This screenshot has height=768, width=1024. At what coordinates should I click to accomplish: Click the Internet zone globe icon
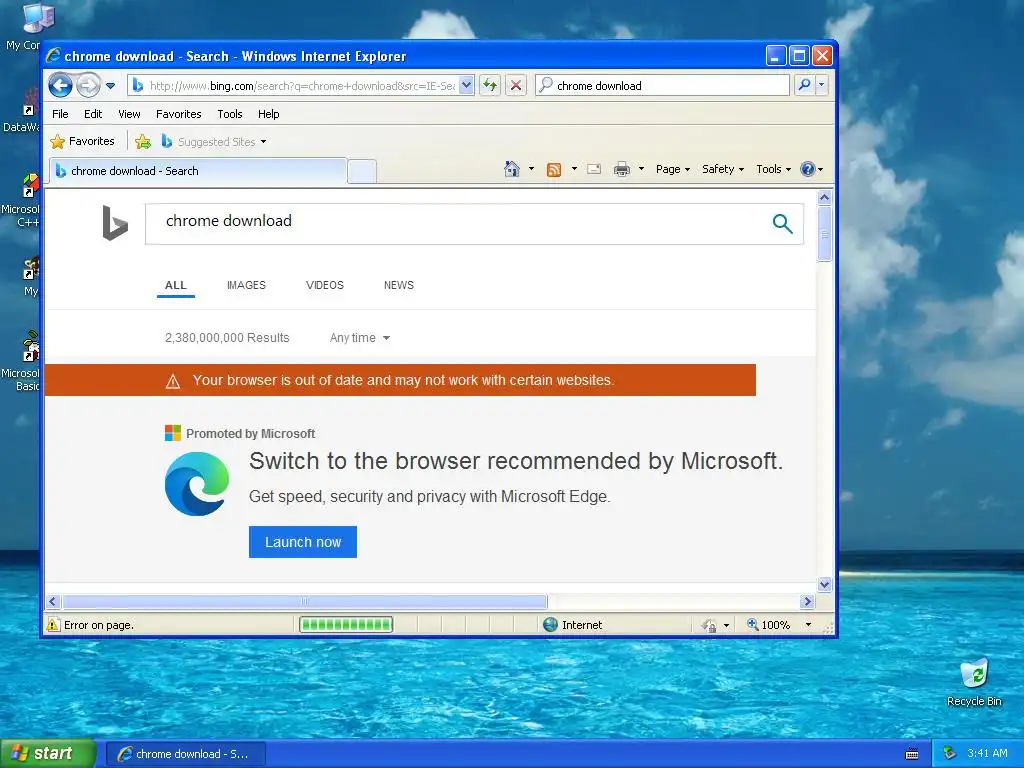pos(551,625)
